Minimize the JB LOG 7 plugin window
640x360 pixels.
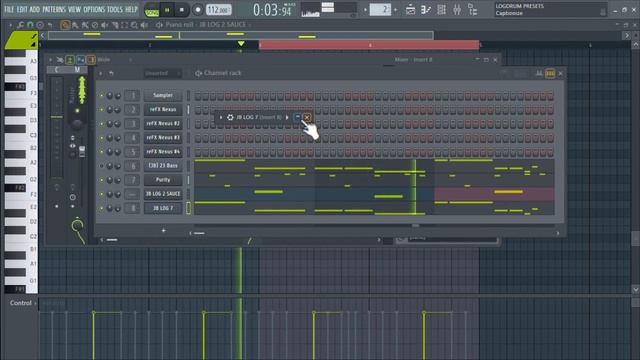[x=298, y=117]
